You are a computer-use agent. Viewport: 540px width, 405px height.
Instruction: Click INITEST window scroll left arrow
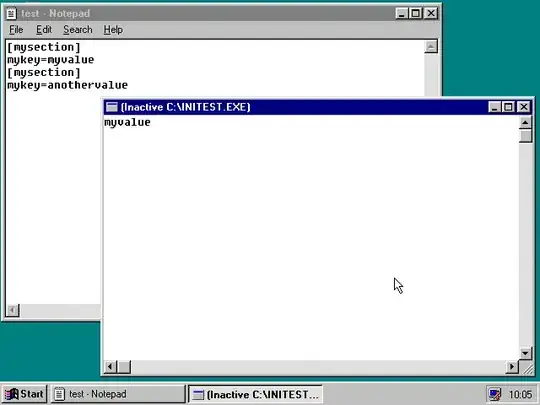point(111,367)
